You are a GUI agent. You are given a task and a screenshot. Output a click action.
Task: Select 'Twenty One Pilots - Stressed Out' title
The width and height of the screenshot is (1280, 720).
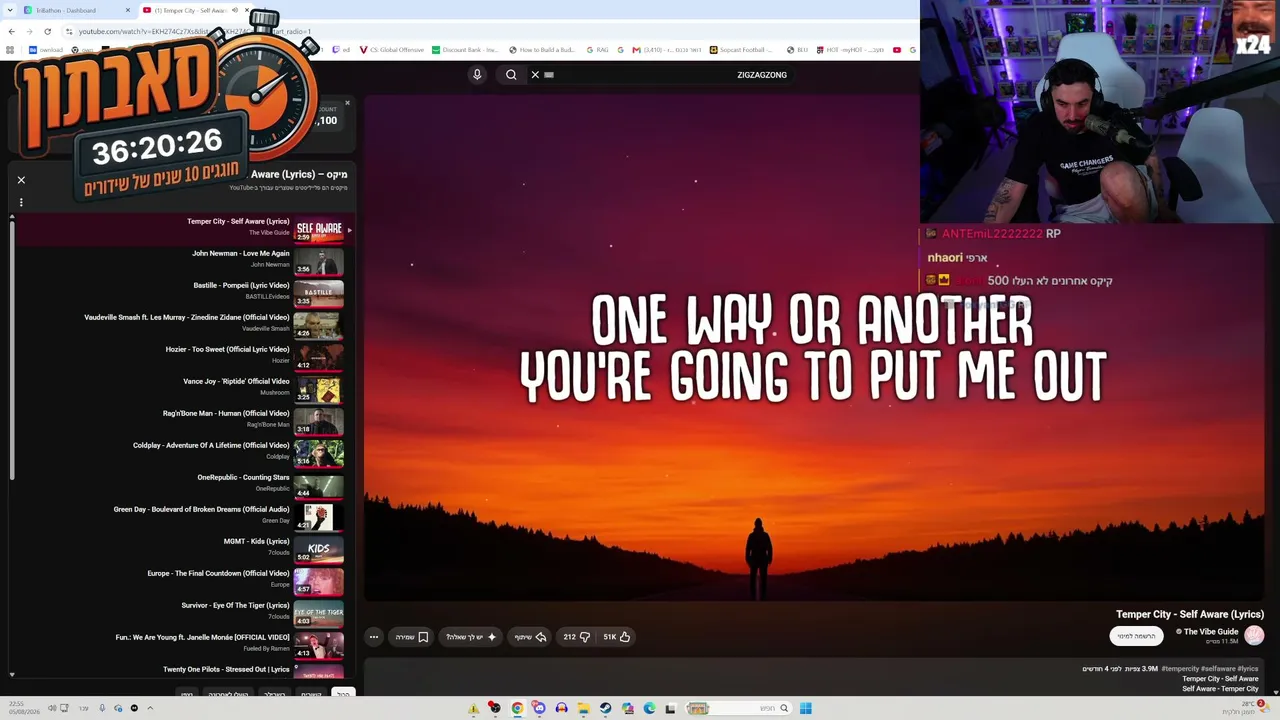[x=226, y=670]
